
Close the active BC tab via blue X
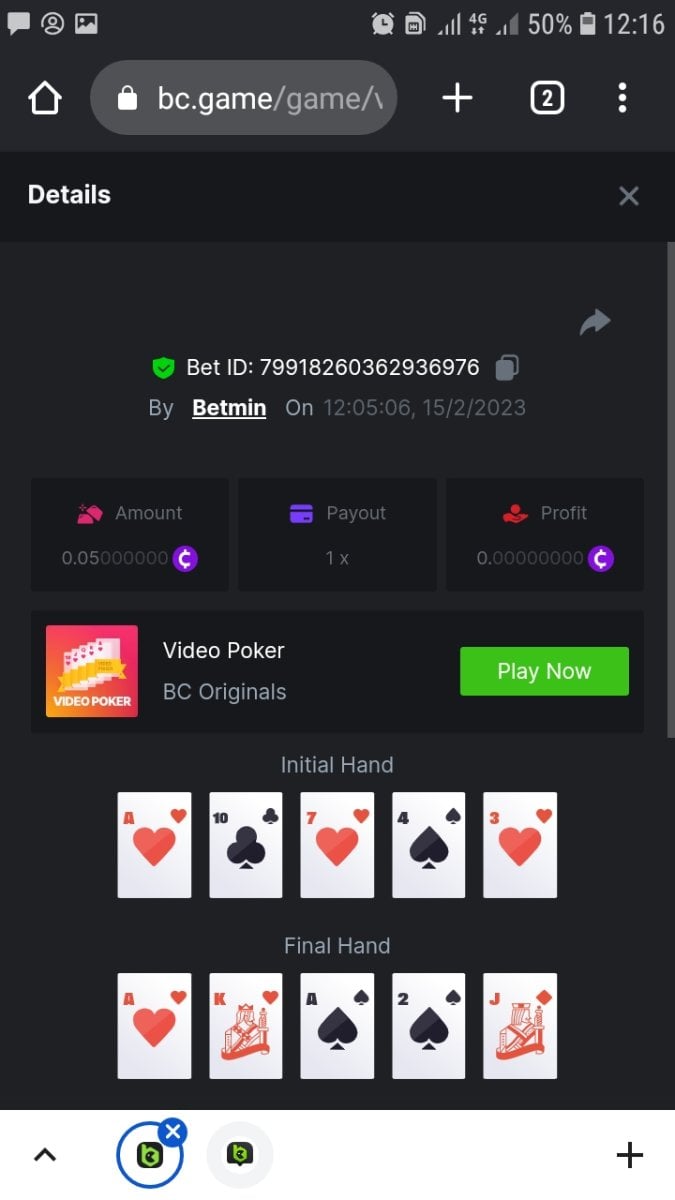point(173,1132)
